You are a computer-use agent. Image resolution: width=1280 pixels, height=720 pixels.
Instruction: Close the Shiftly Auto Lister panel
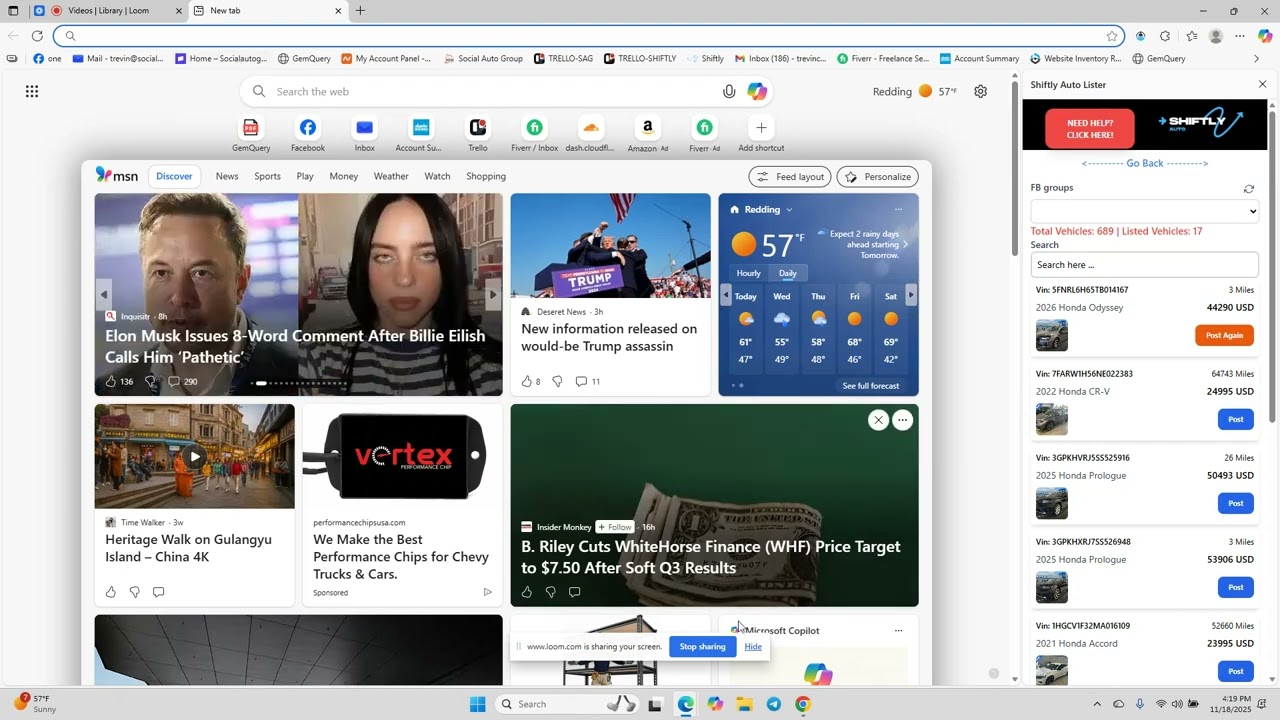click(x=1262, y=84)
